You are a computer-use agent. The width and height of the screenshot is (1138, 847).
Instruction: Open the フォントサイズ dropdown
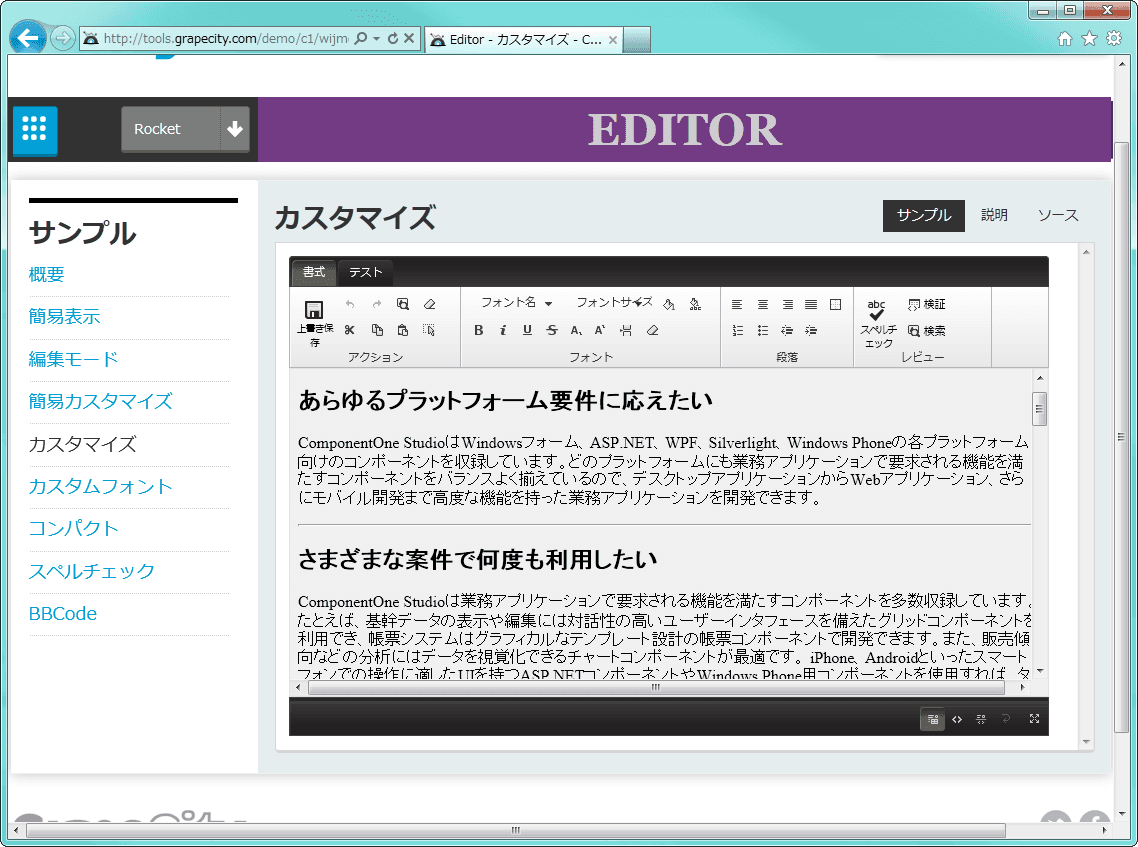[614, 303]
